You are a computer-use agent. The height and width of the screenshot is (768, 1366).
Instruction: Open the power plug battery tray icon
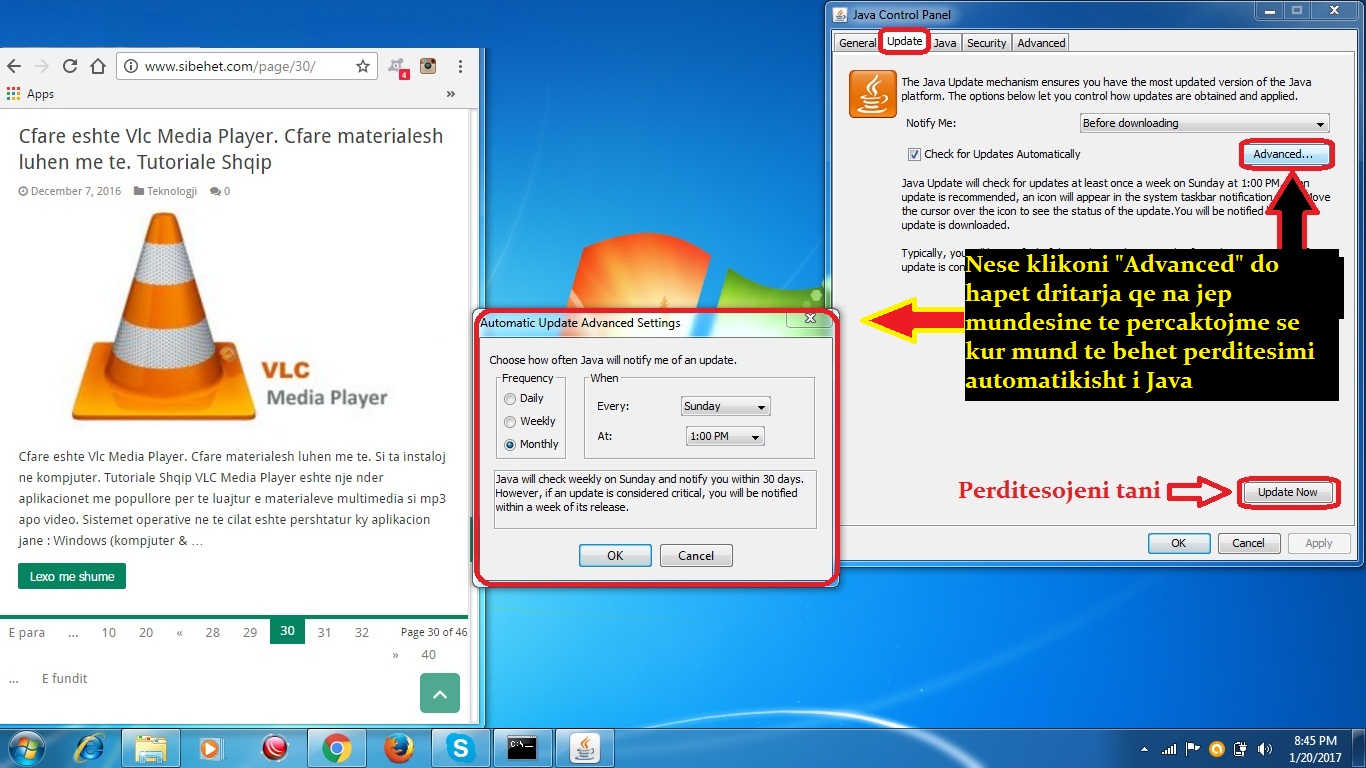[x=1240, y=748]
